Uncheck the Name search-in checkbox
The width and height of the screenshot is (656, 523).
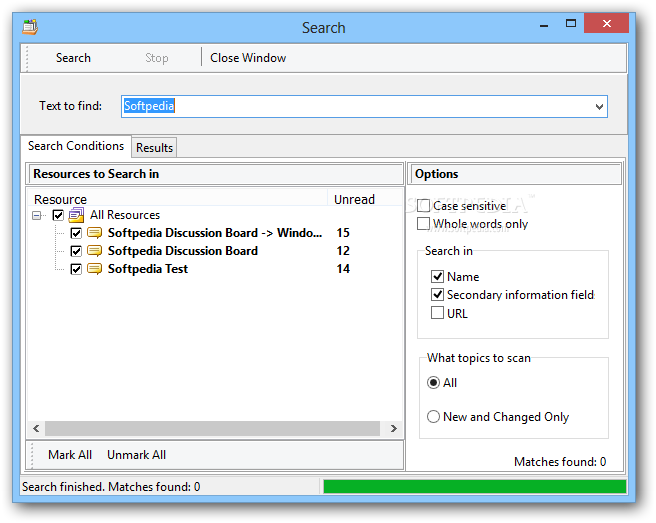(x=437, y=277)
